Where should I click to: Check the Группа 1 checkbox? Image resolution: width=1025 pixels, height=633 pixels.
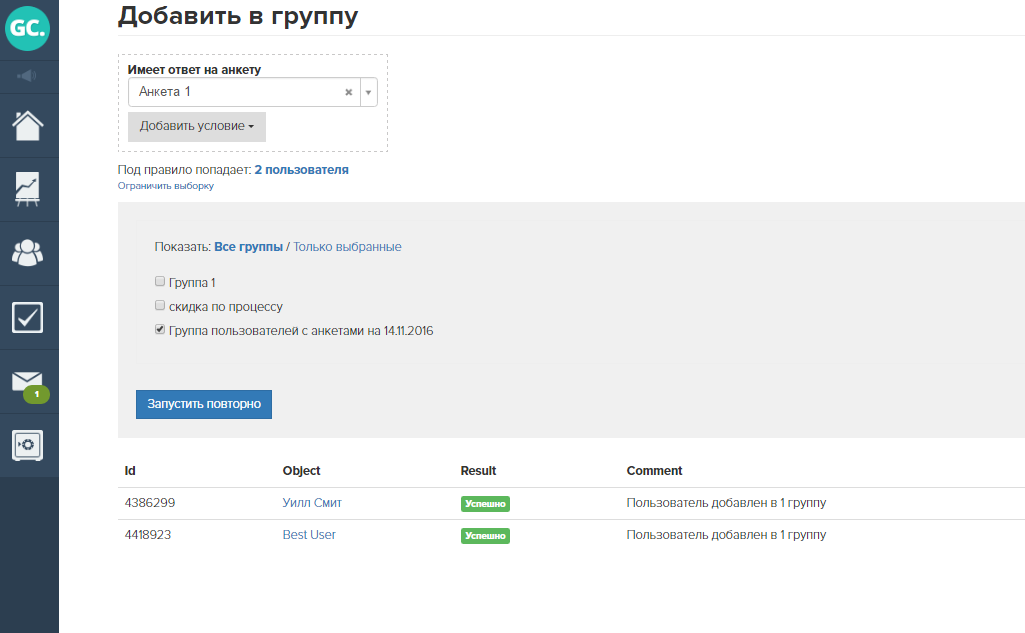(160, 281)
